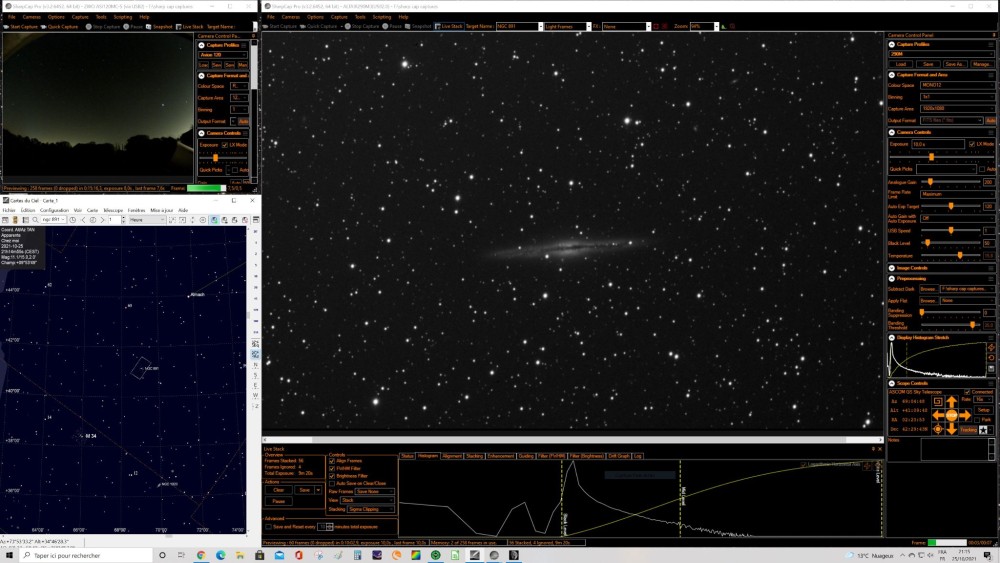Toggle Brightness Filter checkbox in Live Stack
1000x563 pixels.
pos(332,476)
